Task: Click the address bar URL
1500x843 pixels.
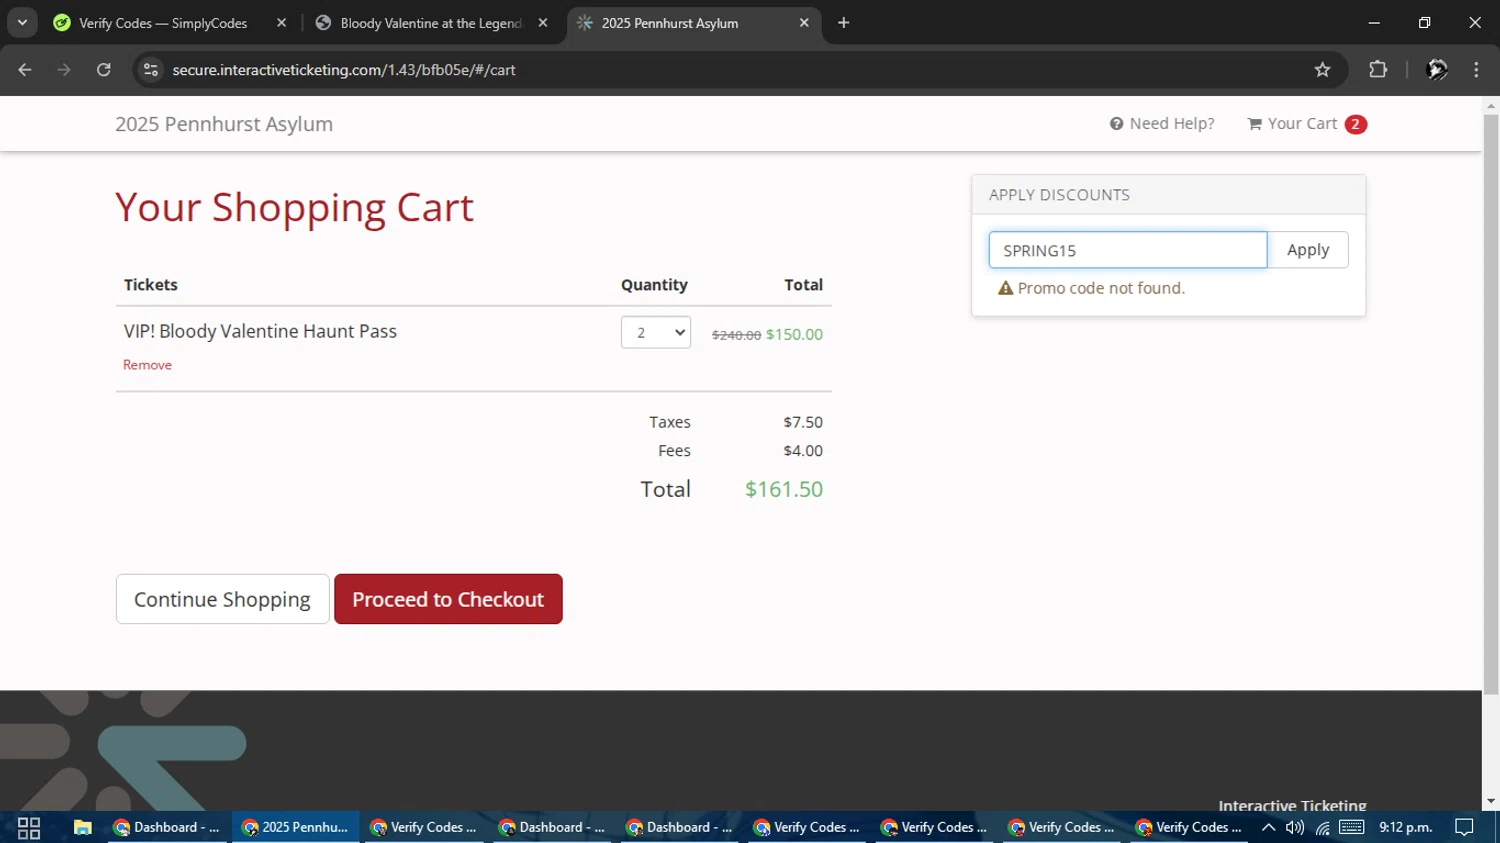Action: click(x=344, y=70)
